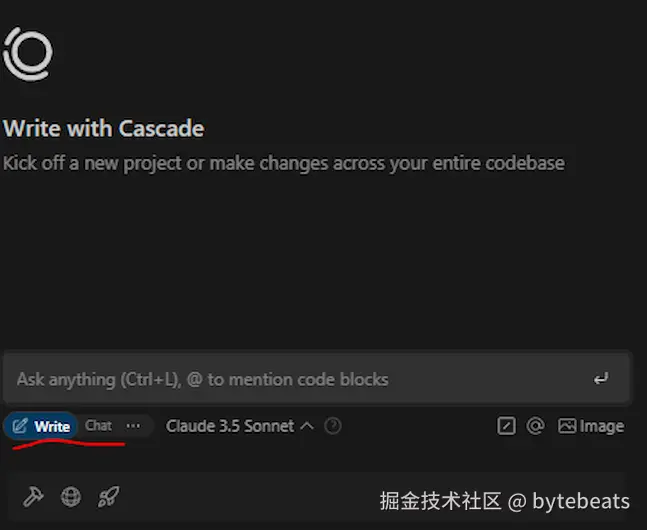Insert a mention using the @ icon
The height and width of the screenshot is (530, 647).
tap(535, 426)
